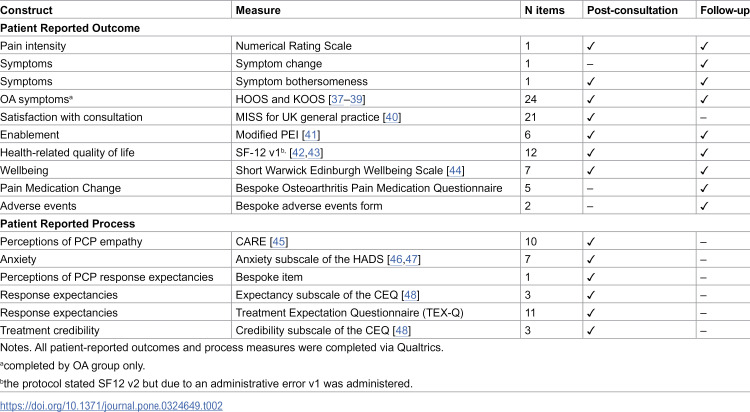Open citation 41 beside Modified PEI

[x=311, y=134]
